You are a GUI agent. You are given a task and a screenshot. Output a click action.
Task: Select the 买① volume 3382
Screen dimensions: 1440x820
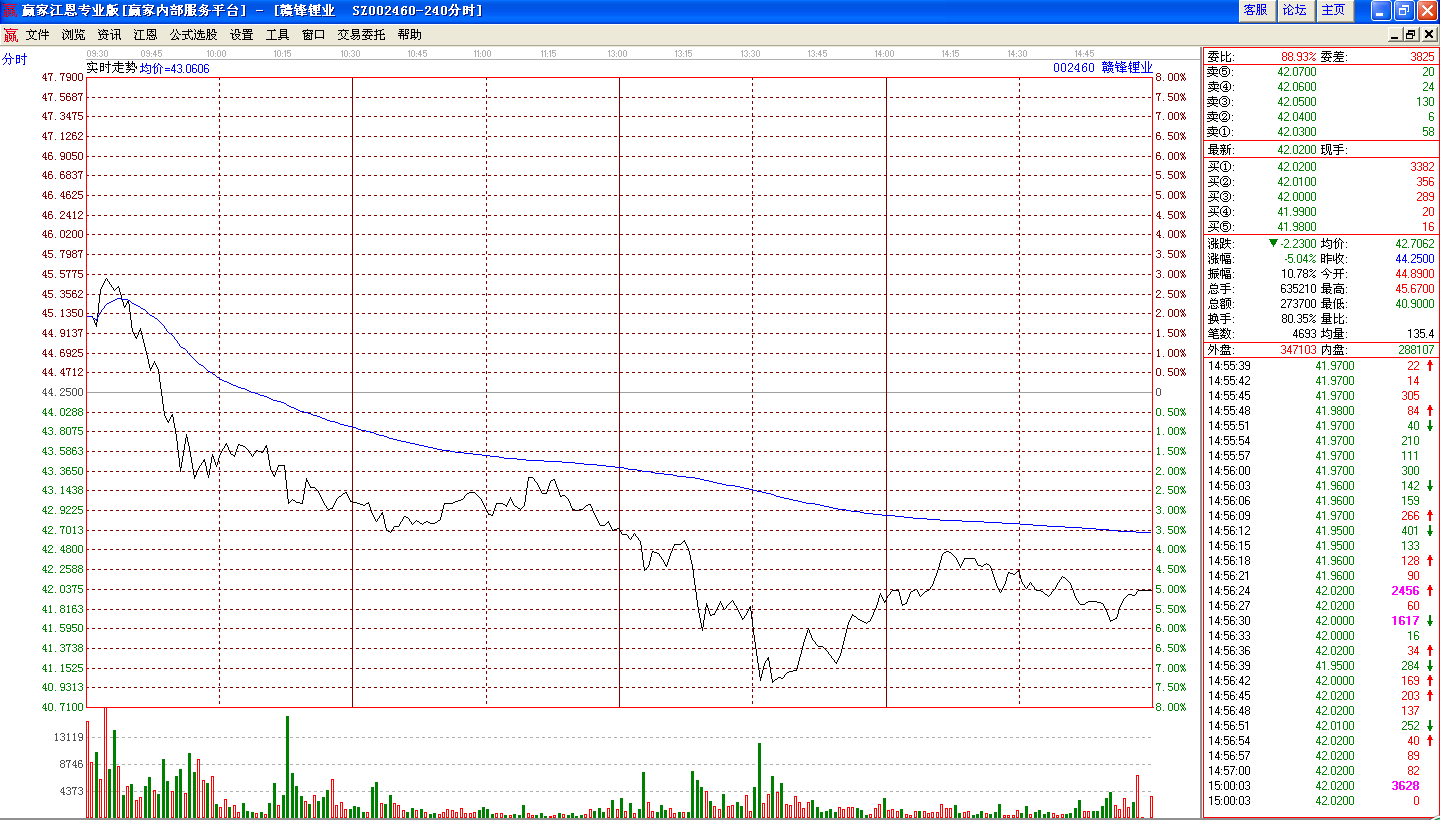tap(1422, 167)
